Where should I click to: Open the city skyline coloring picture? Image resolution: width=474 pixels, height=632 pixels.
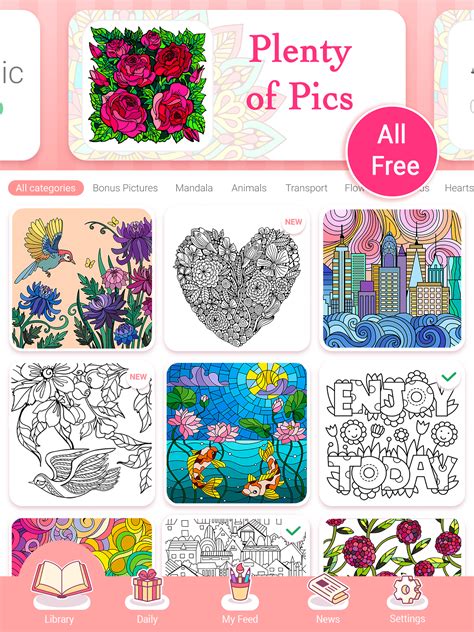[x=392, y=278]
